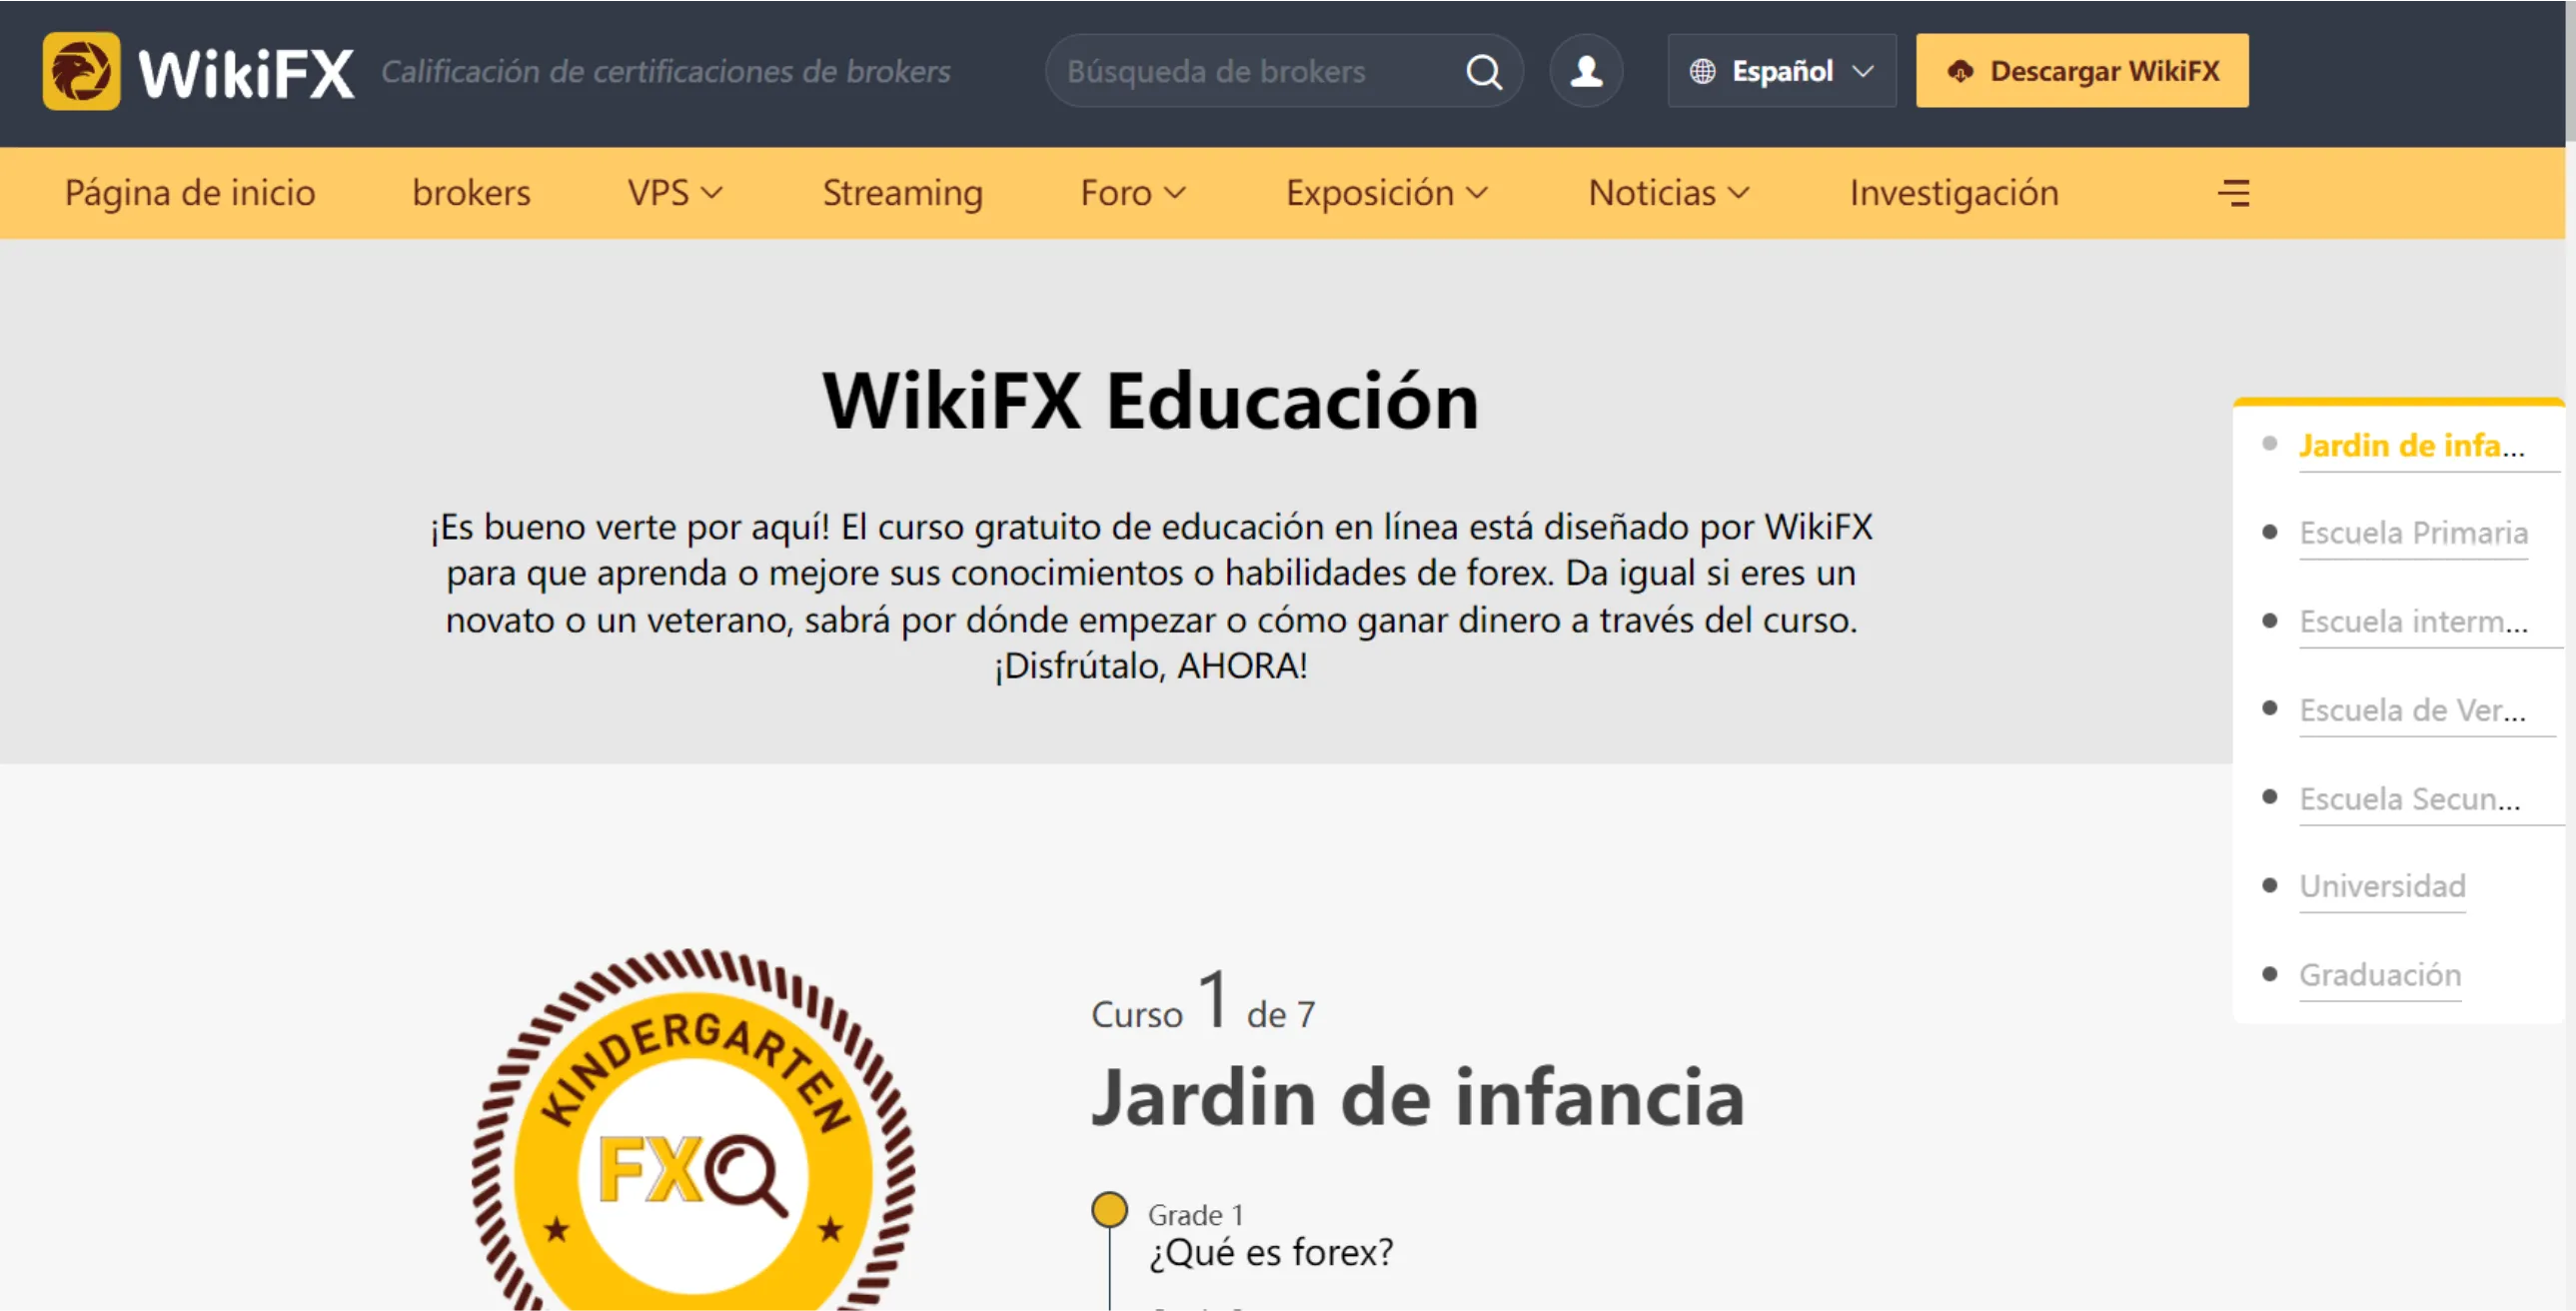Click the Calificación de certificaciones de brokers tagline
Viewport: 2576px width, 1311px height.
click(x=665, y=72)
